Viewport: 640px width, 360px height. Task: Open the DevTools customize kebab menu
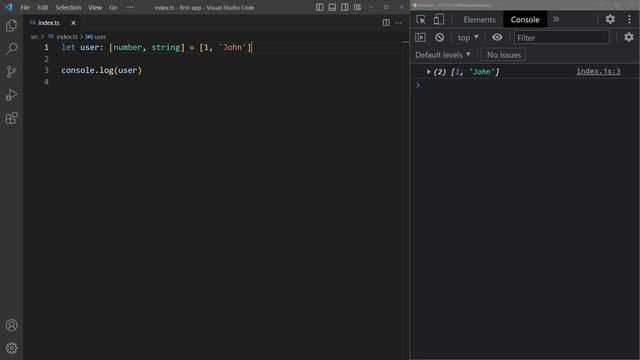[x=629, y=19]
